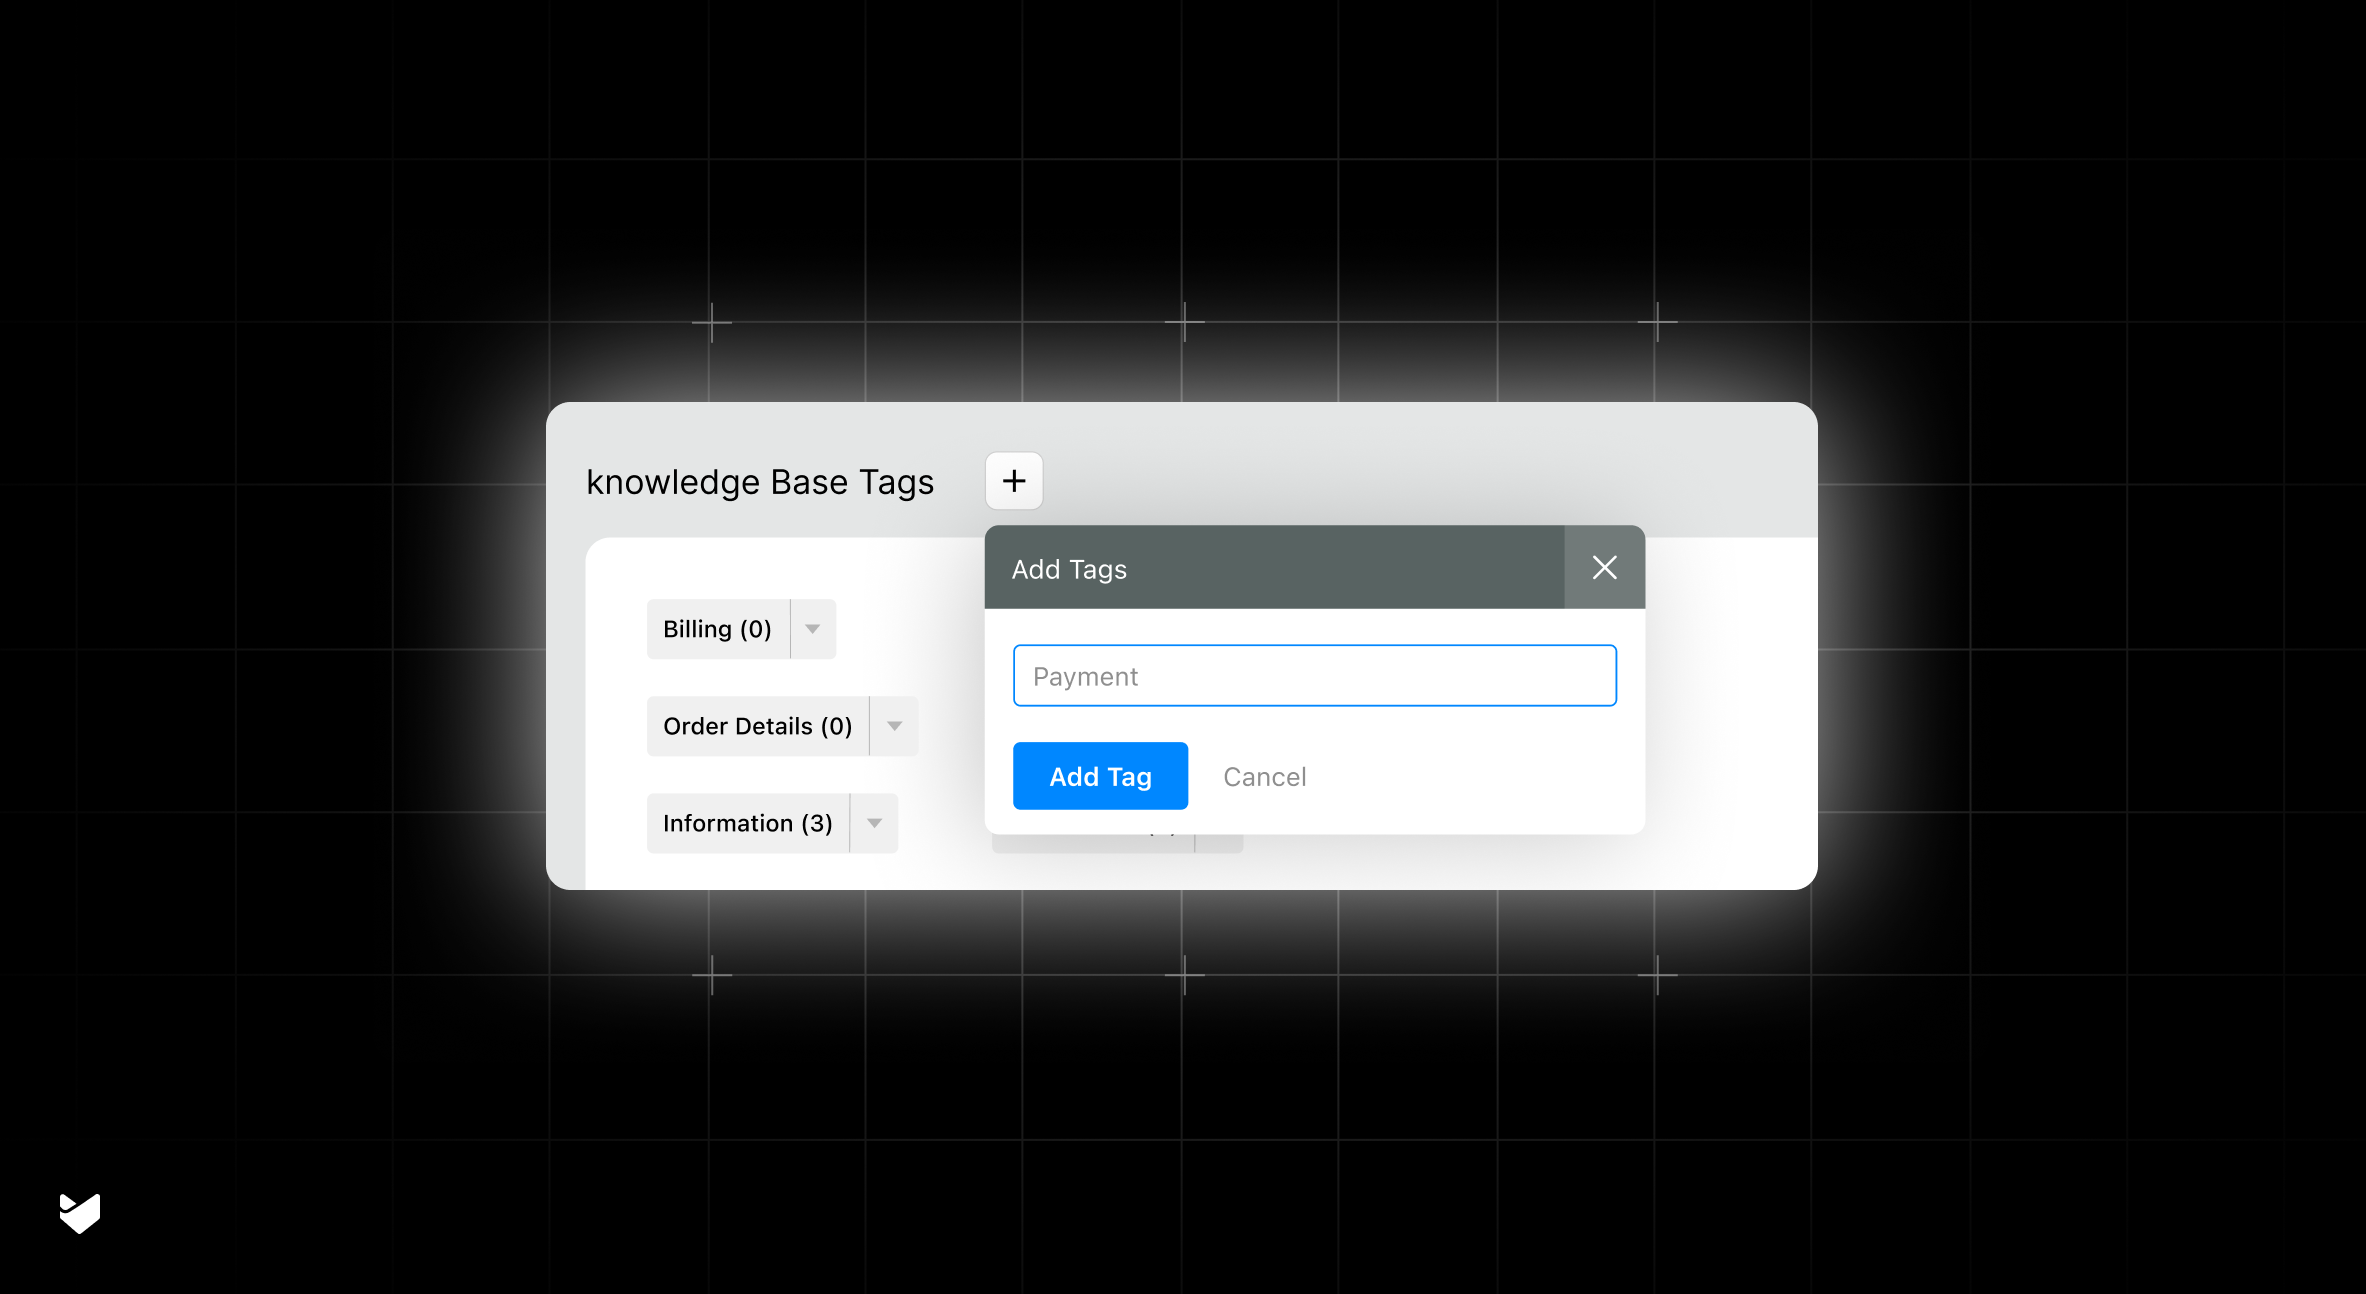Click the empty area right of Cancel in dialog
This screenshot has height=1294, width=2366.
[1470, 777]
